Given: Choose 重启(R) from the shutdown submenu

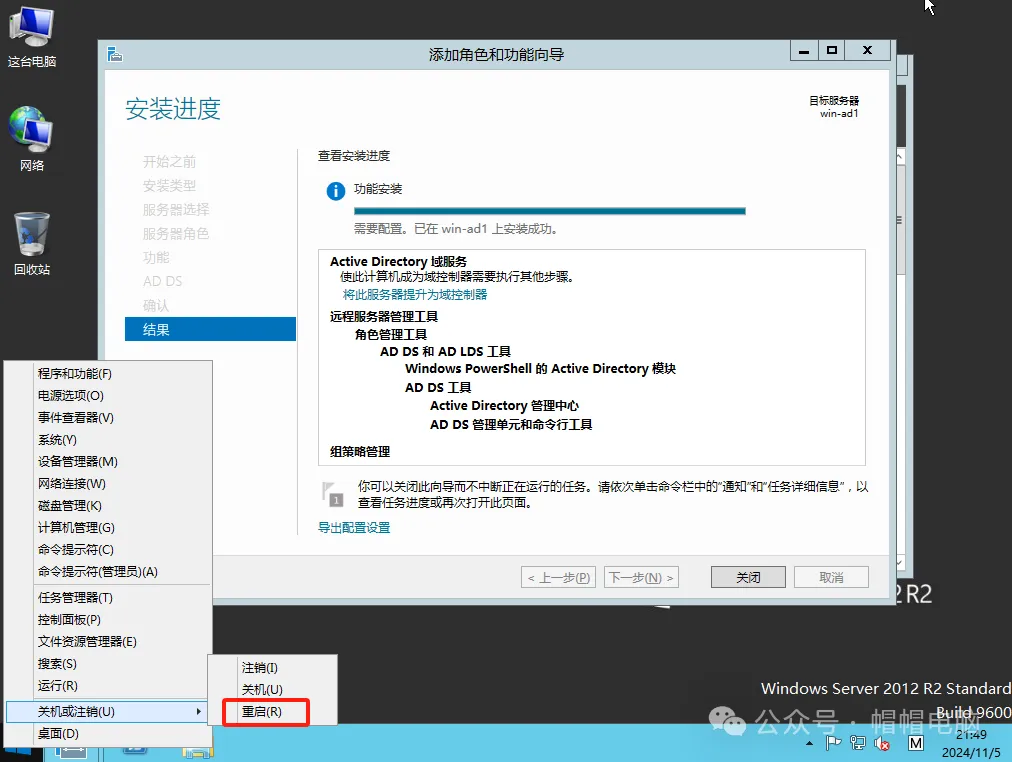Looking at the screenshot, I should click(262, 712).
